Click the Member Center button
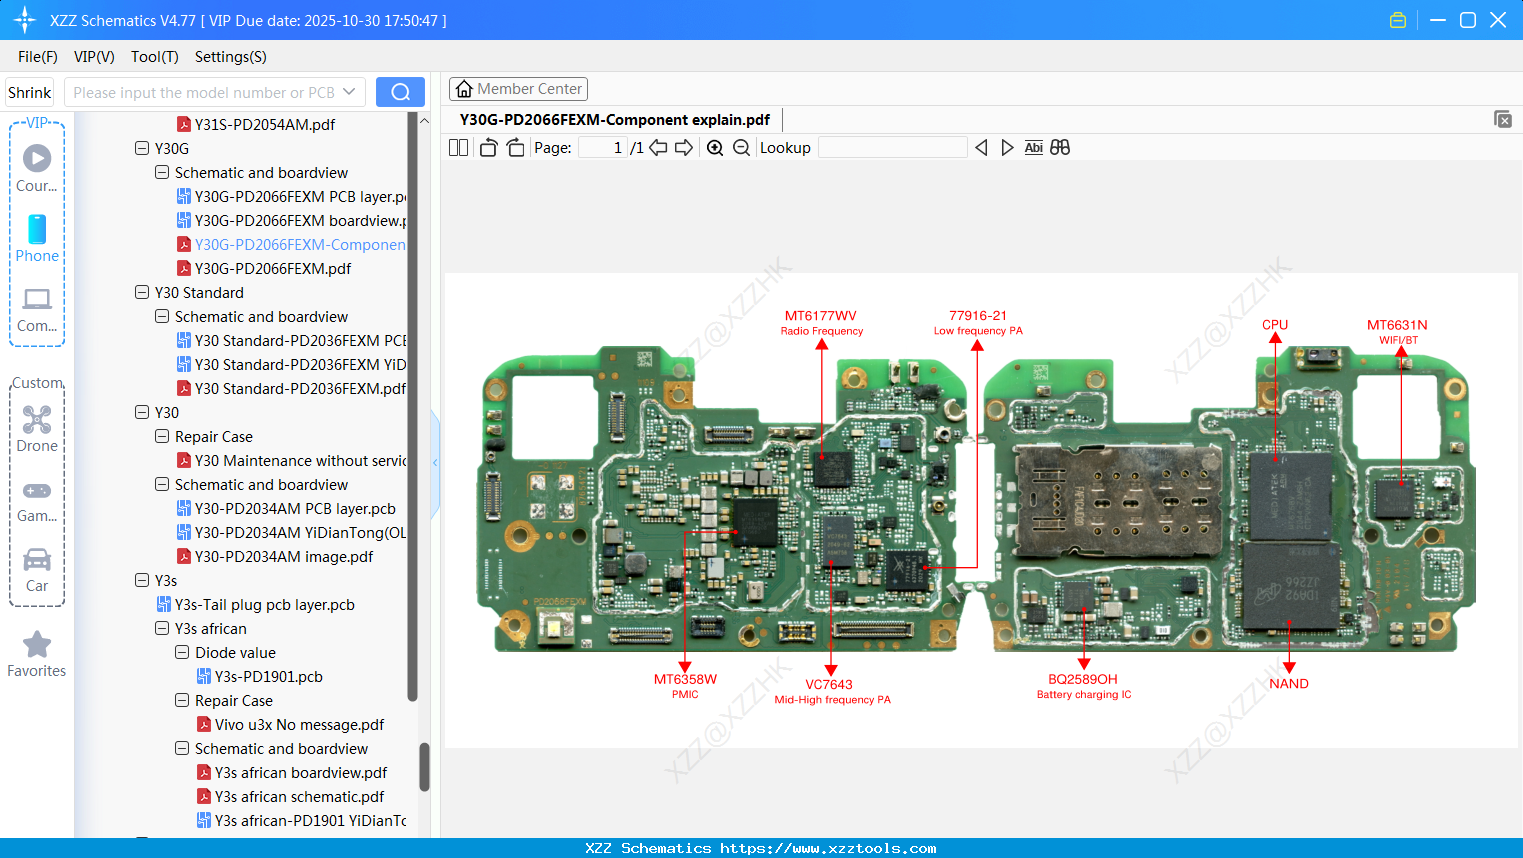Image resolution: width=1523 pixels, height=858 pixels. pyautogui.click(x=518, y=89)
